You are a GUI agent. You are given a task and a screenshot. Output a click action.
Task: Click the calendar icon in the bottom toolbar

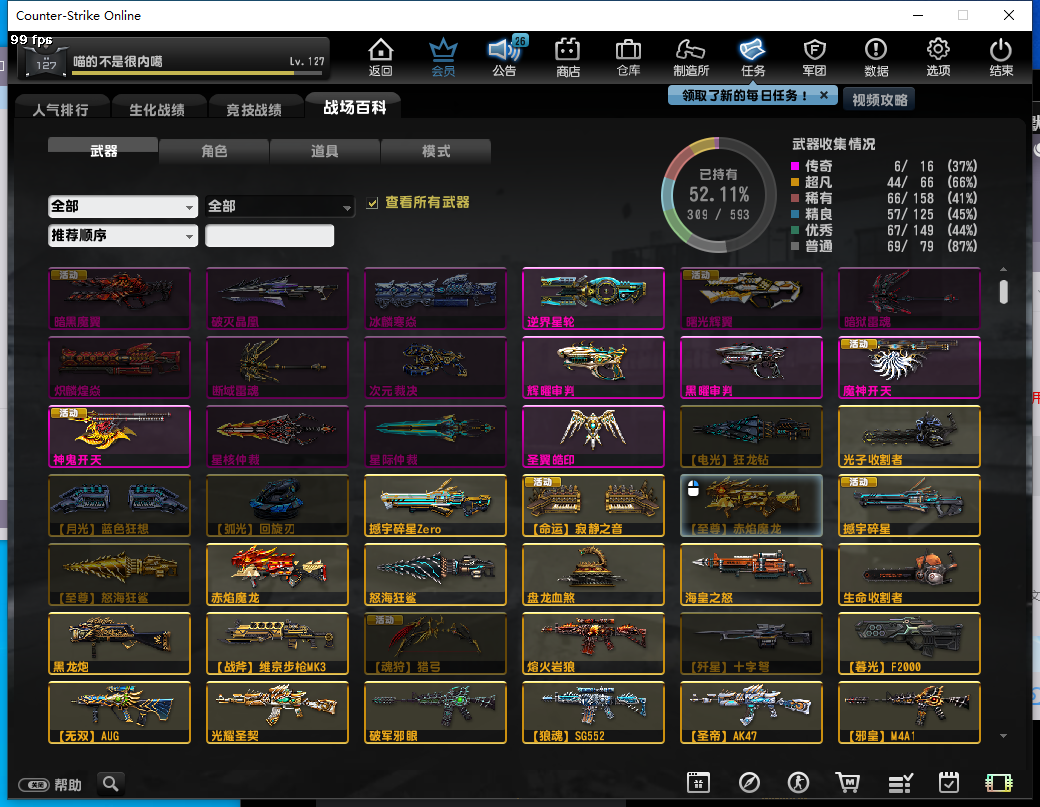tap(698, 783)
